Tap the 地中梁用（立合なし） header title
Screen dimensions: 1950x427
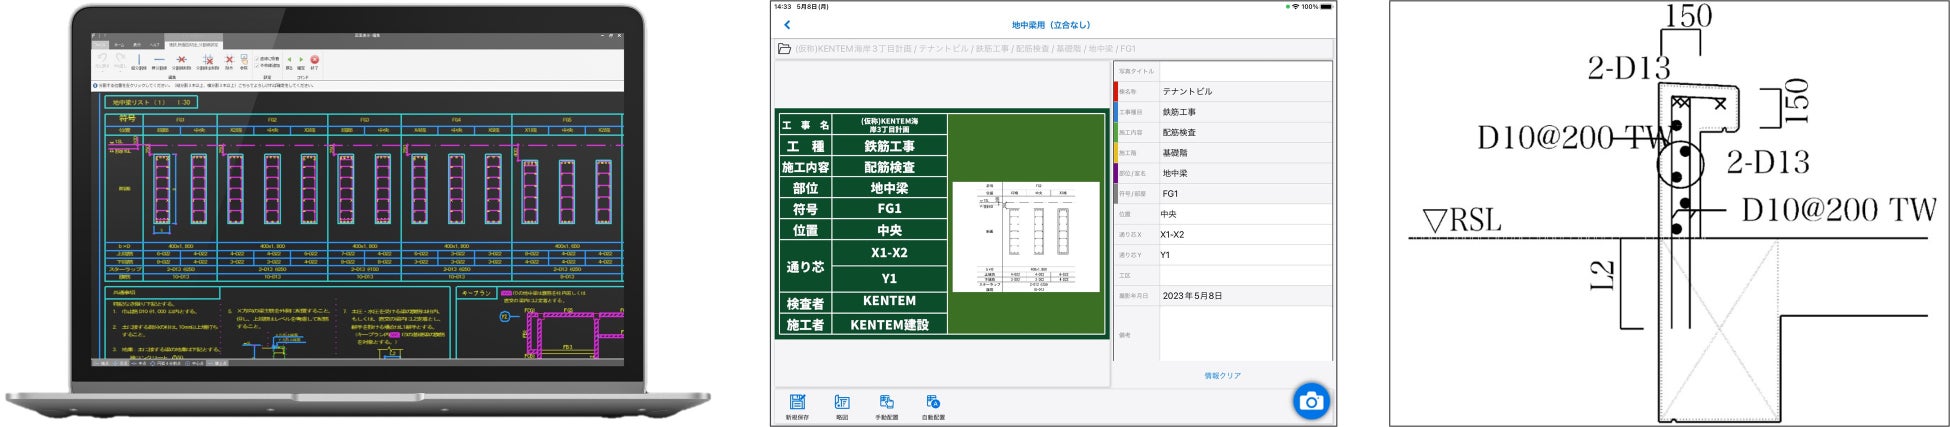click(1051, 25)
